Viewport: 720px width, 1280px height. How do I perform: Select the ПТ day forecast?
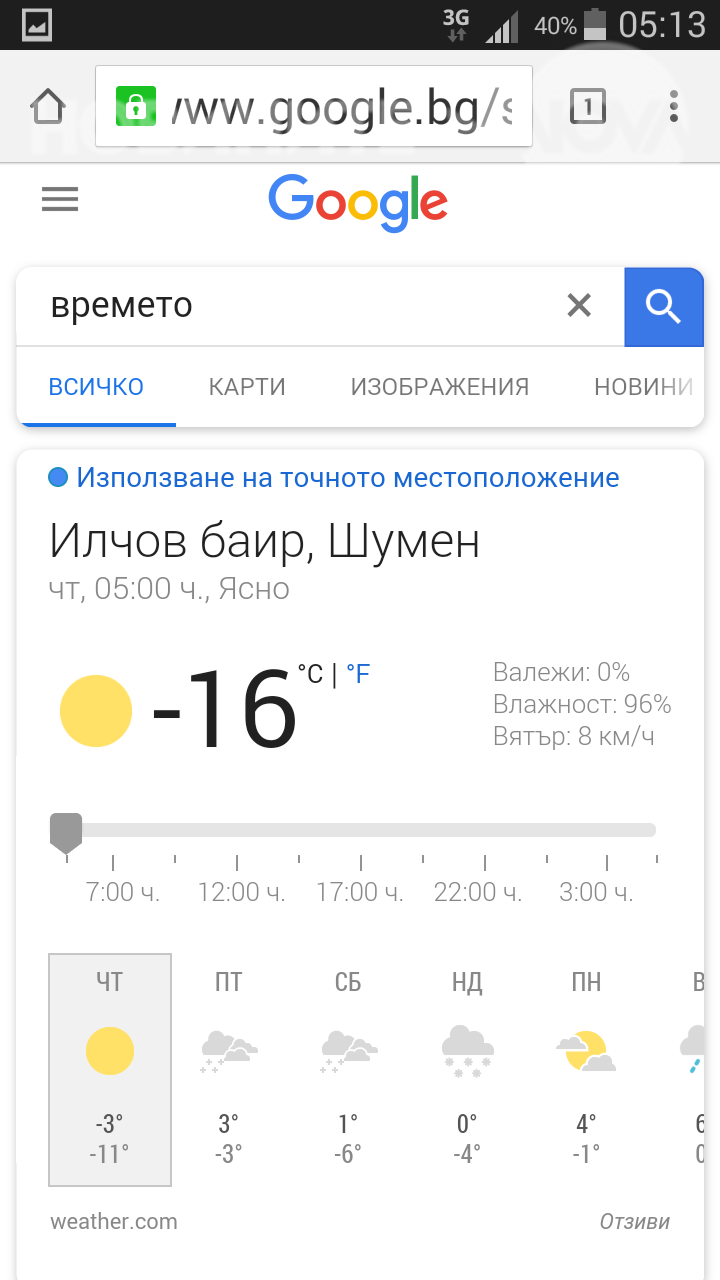(229, 1068)
